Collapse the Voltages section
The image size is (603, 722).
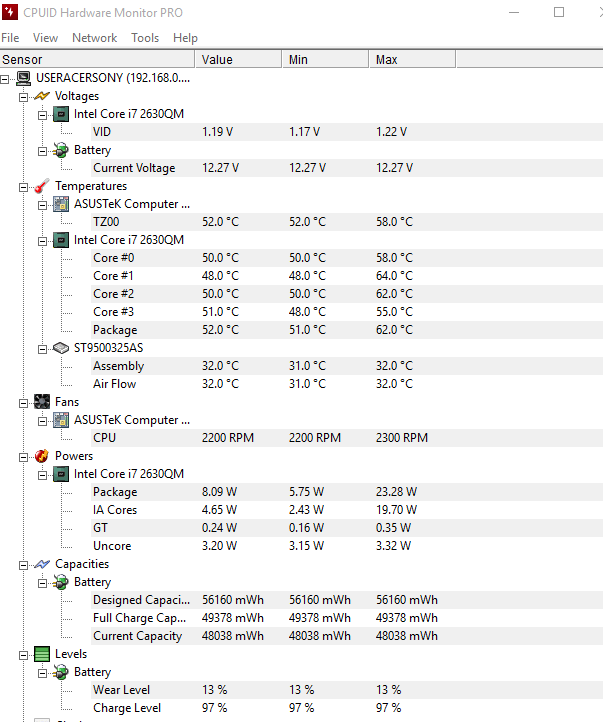click(x=23, y=97)
